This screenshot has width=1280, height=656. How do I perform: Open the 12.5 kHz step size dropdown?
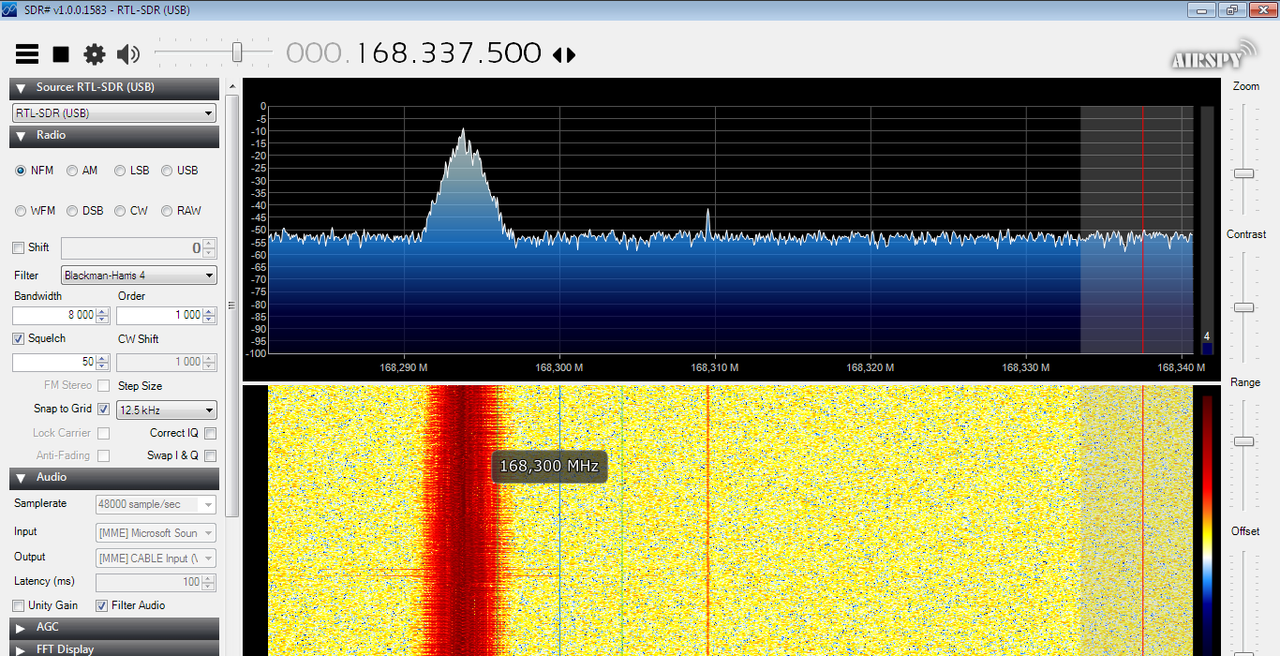click(x=167, y=410)
